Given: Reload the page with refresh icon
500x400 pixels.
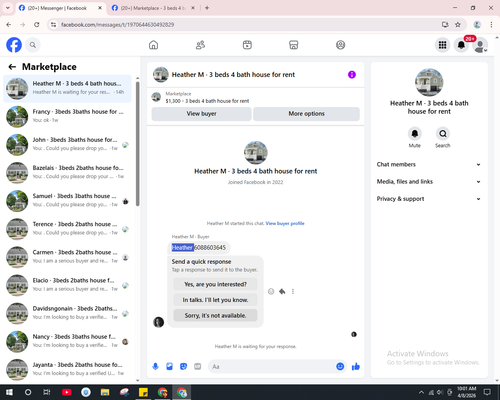Looking at the screenshot, I should 37,25.
